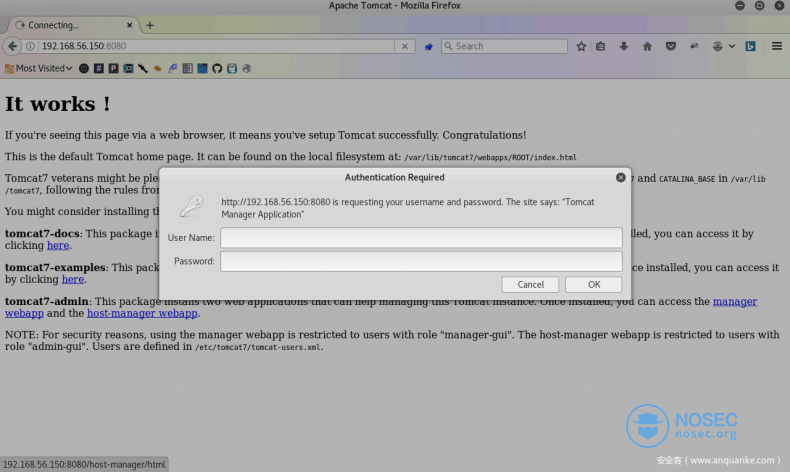
Task: Open the gray globe bookmark icon
Action: pos(246,69)
